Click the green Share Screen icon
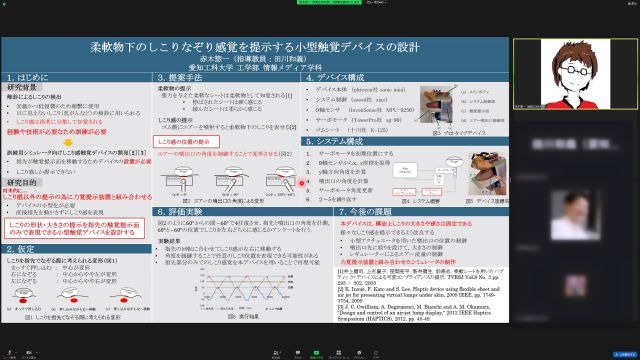 tap(316, 353)
